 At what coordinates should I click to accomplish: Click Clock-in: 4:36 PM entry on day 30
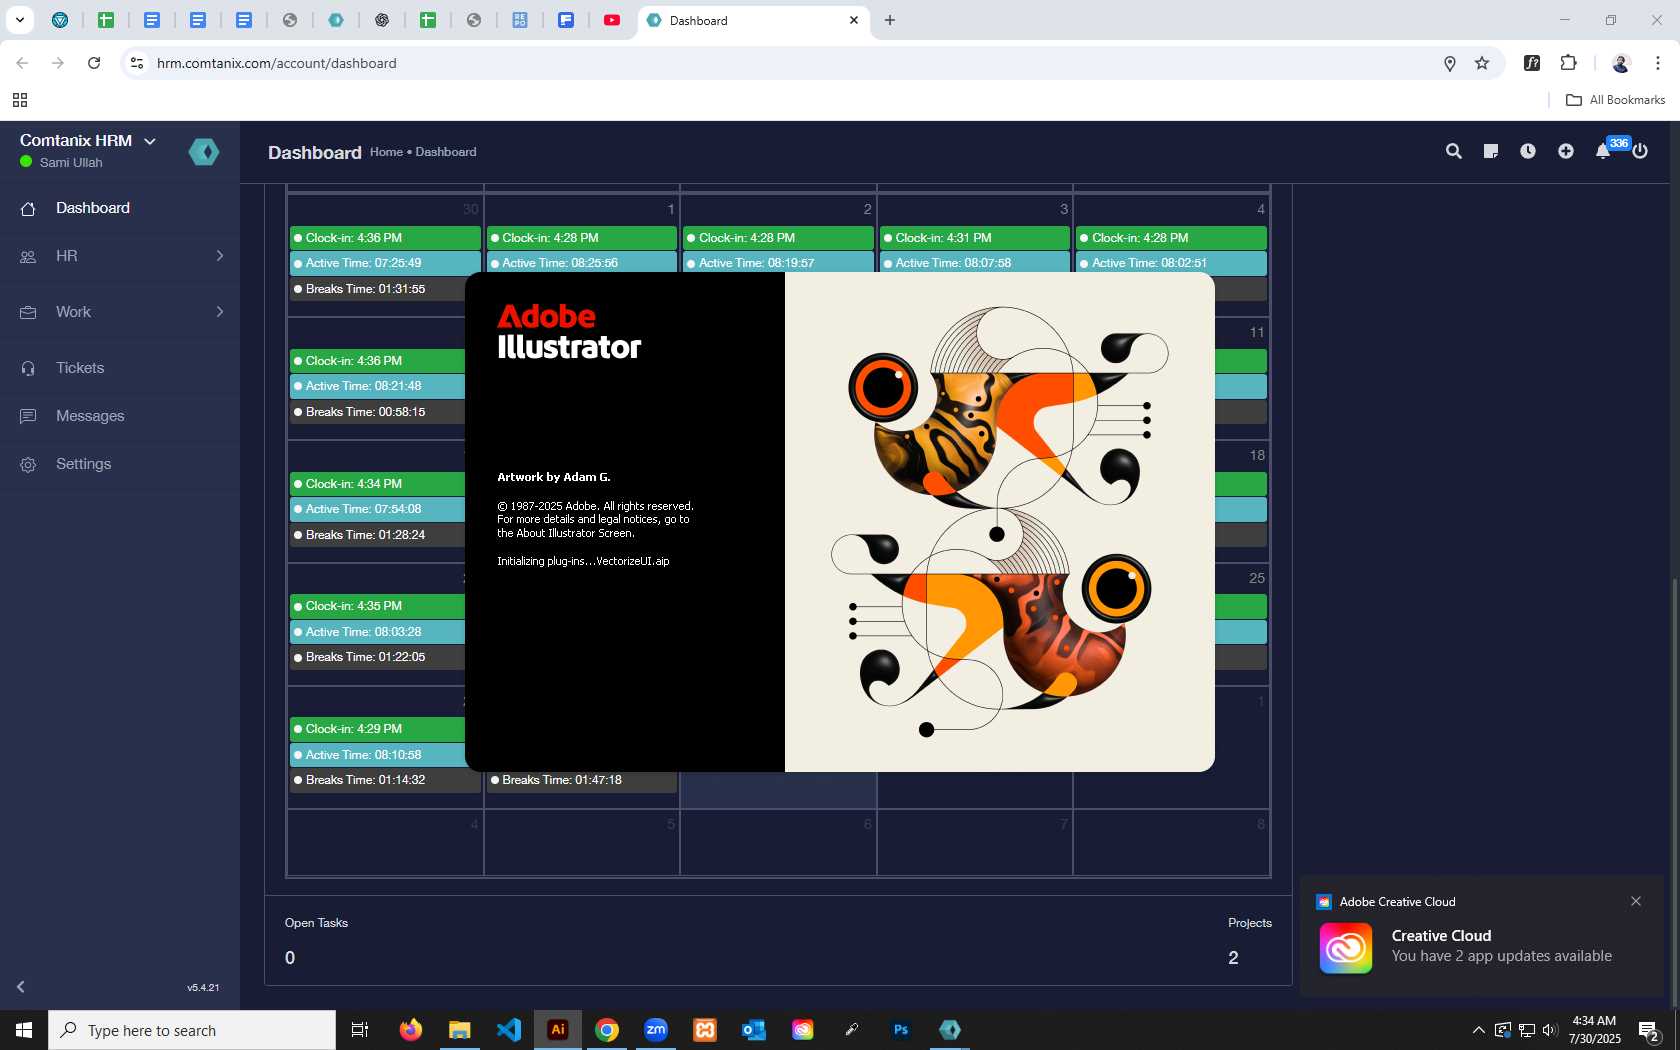click(385, 238)
